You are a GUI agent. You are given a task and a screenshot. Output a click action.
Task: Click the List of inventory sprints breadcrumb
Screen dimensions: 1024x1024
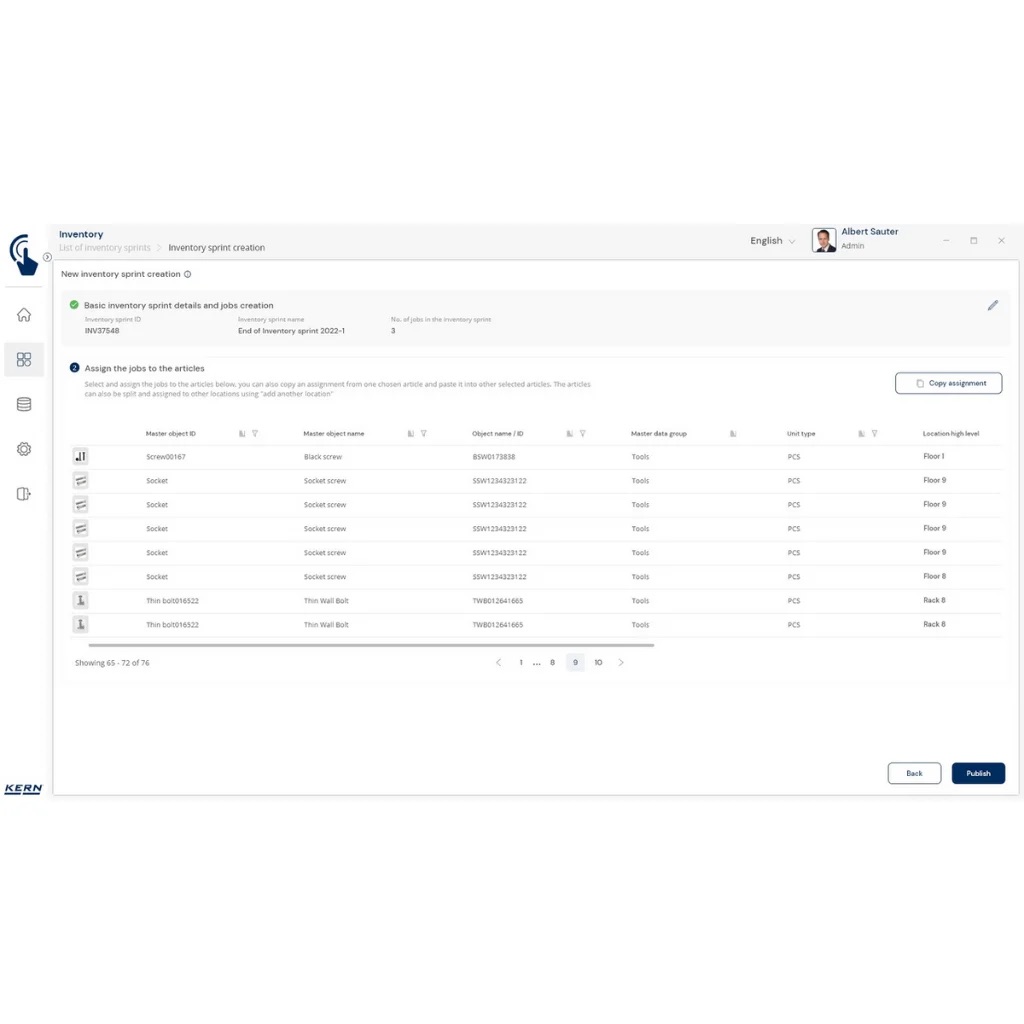tap(105, 248)
